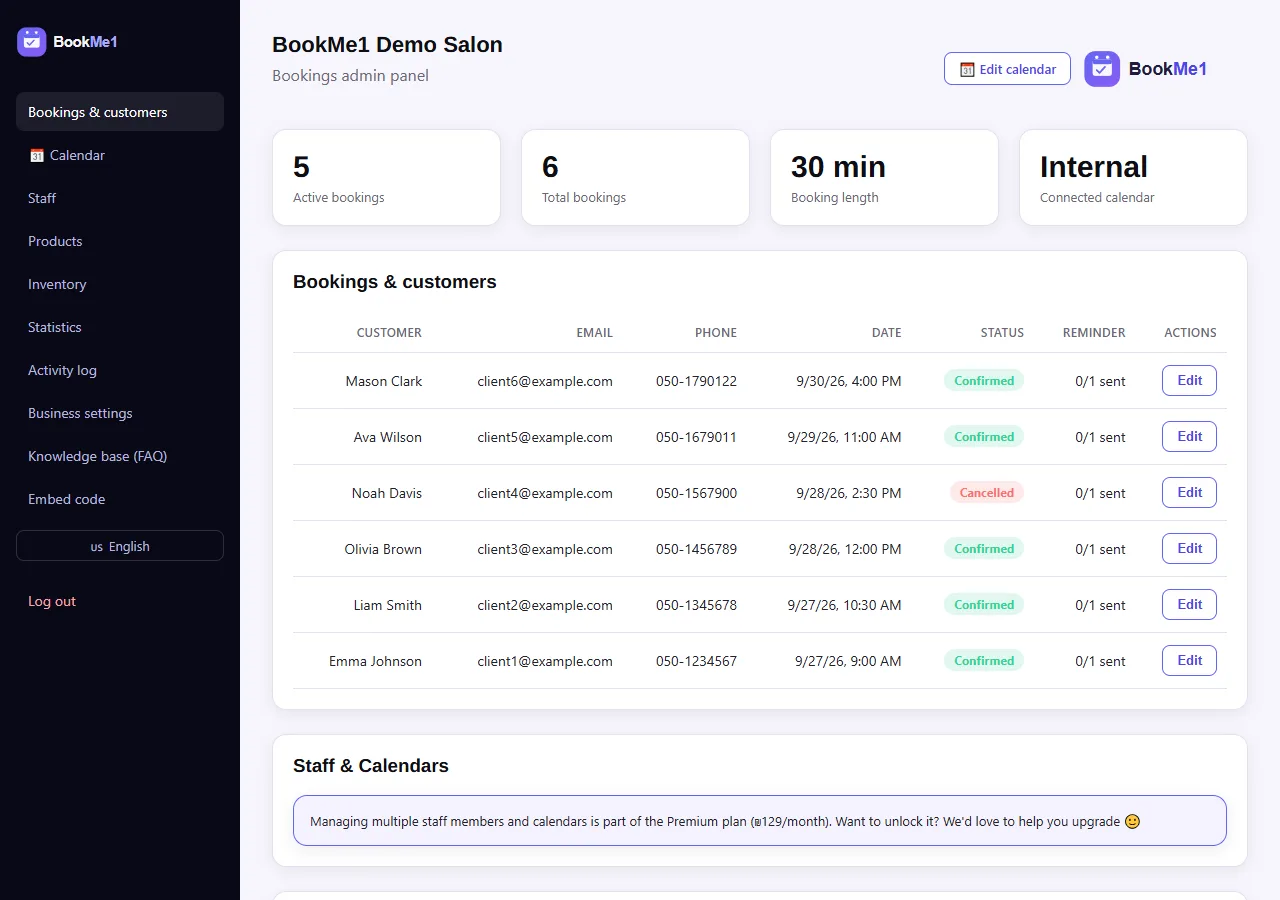This screenshot has height=900, width=1280.
Task: Open the English language selector
Action: [120, 546]
